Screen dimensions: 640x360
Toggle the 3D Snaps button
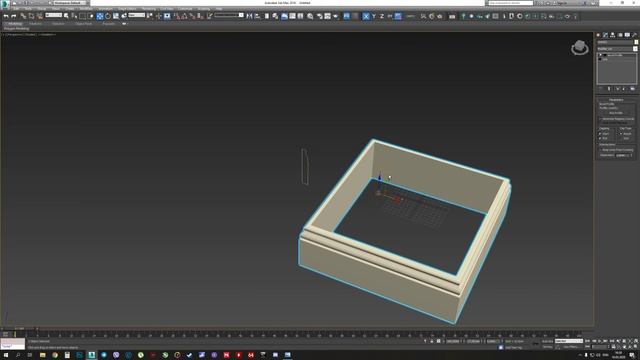point(176,16)
